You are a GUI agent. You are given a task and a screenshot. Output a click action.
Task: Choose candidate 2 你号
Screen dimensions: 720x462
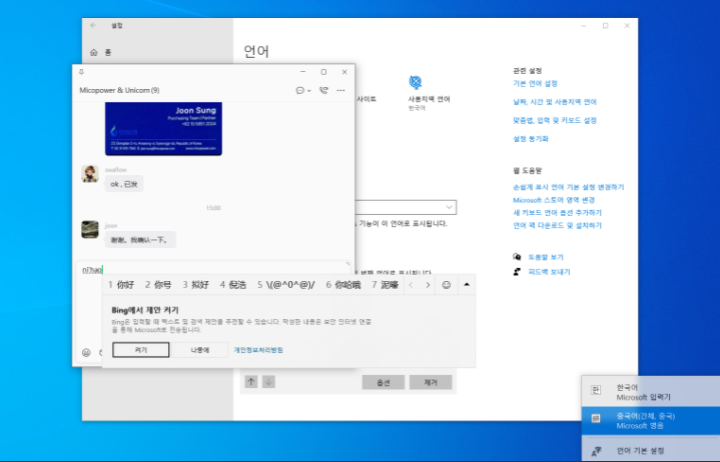(158, 285)
